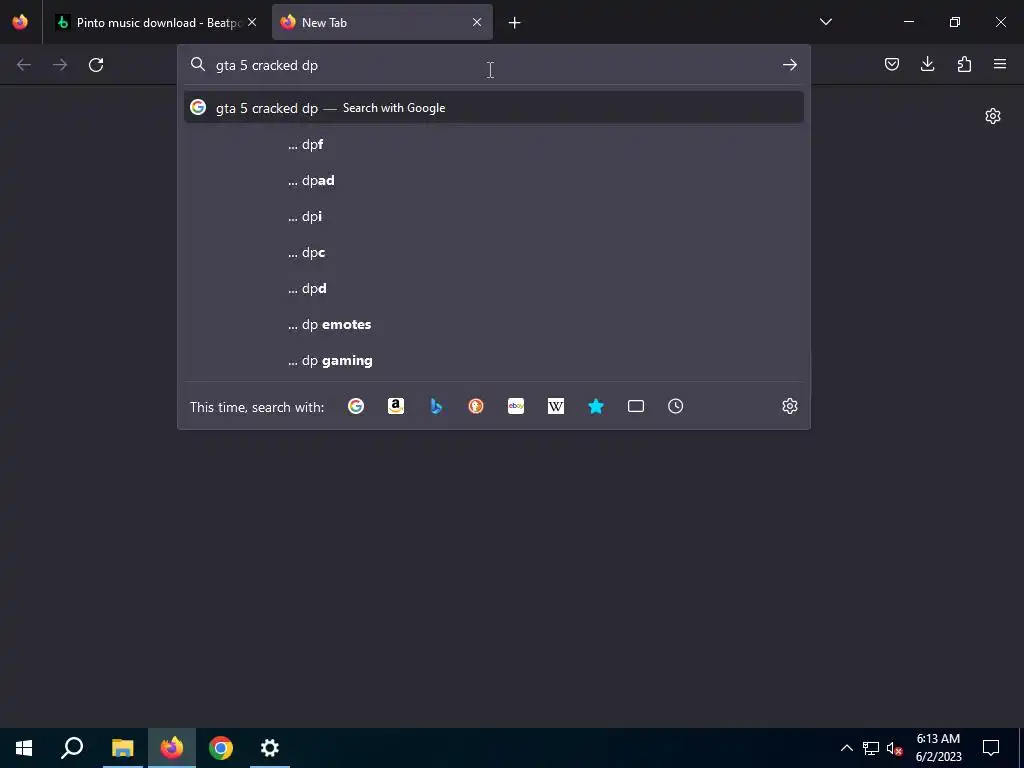1024x768 pixels.
Task: Open search settings gear in dropdown
Action: click(x=790, y=406)
